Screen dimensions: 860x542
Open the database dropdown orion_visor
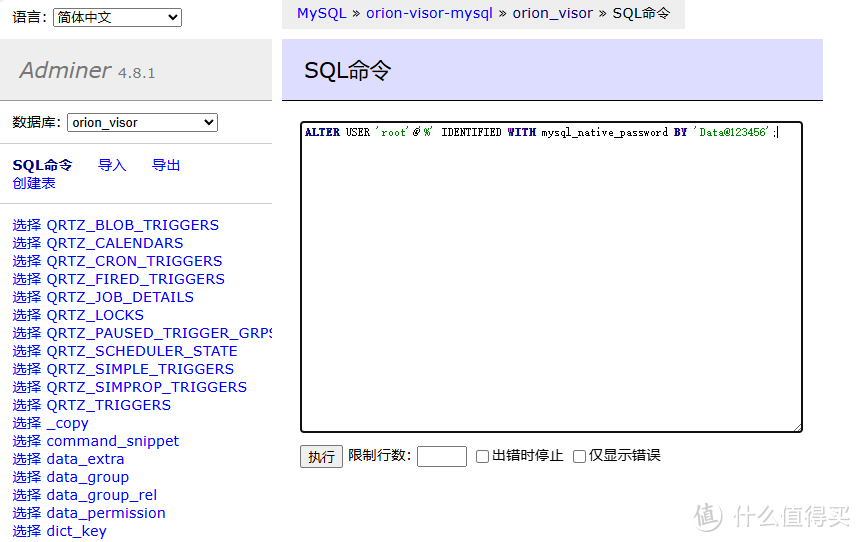[142, 122]
